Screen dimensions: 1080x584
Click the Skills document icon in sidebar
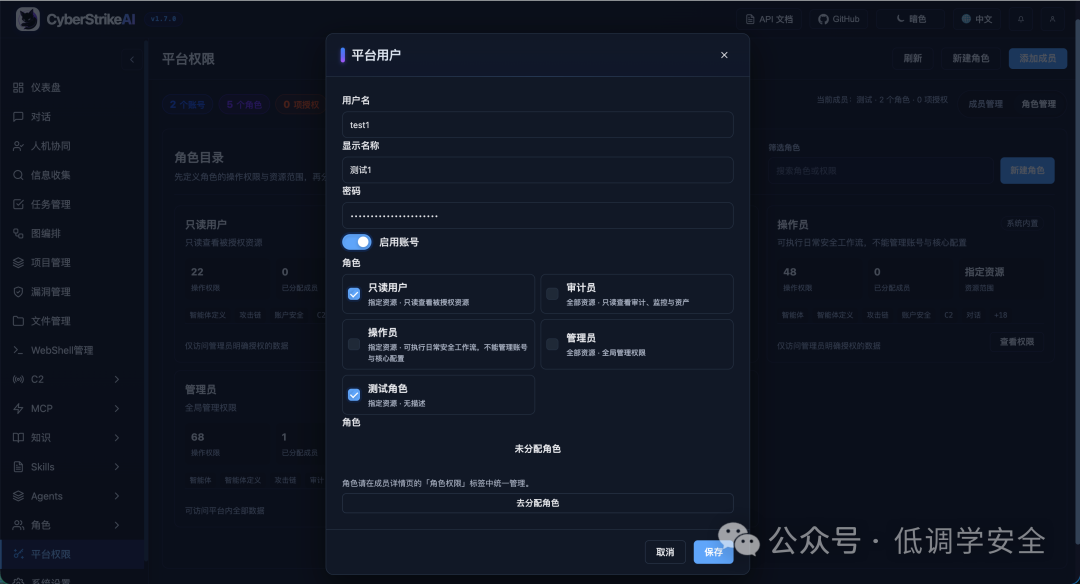tap(19, 467)
